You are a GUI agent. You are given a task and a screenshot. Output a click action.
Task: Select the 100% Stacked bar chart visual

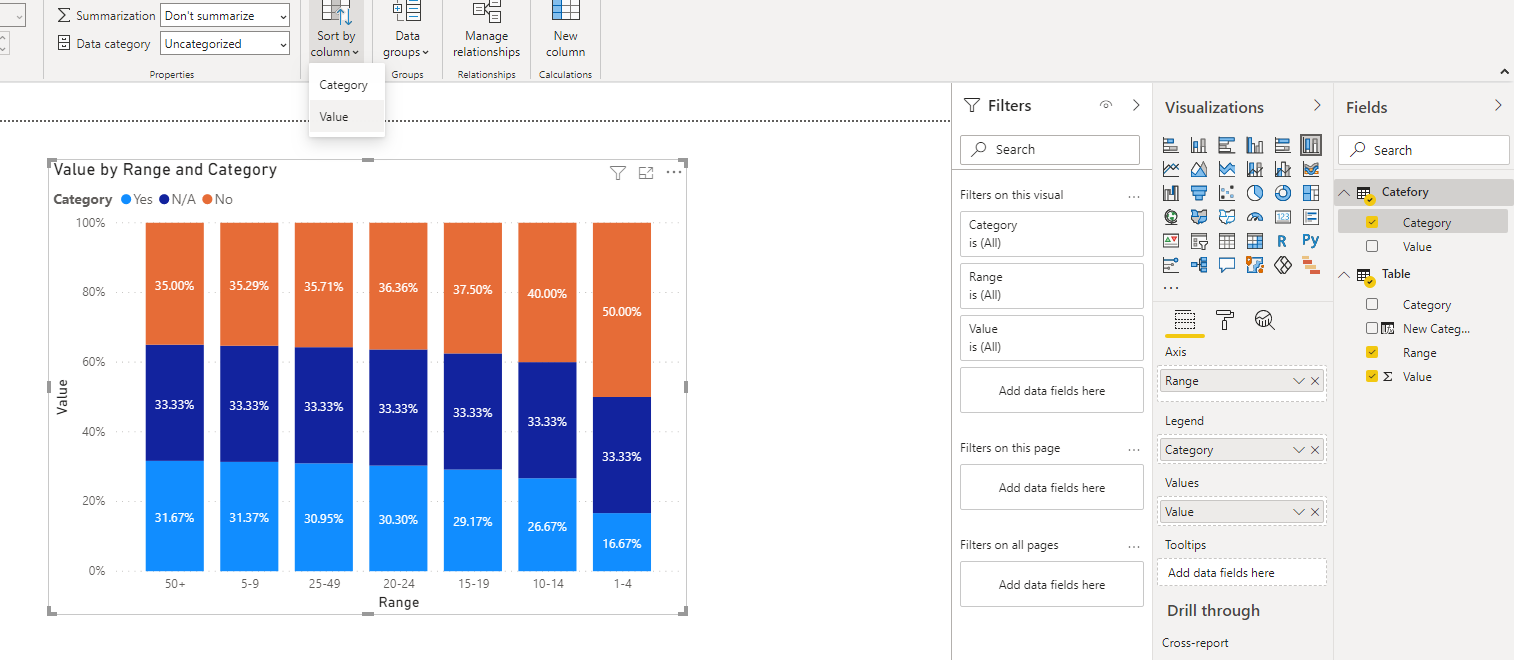pos(1283,145)
